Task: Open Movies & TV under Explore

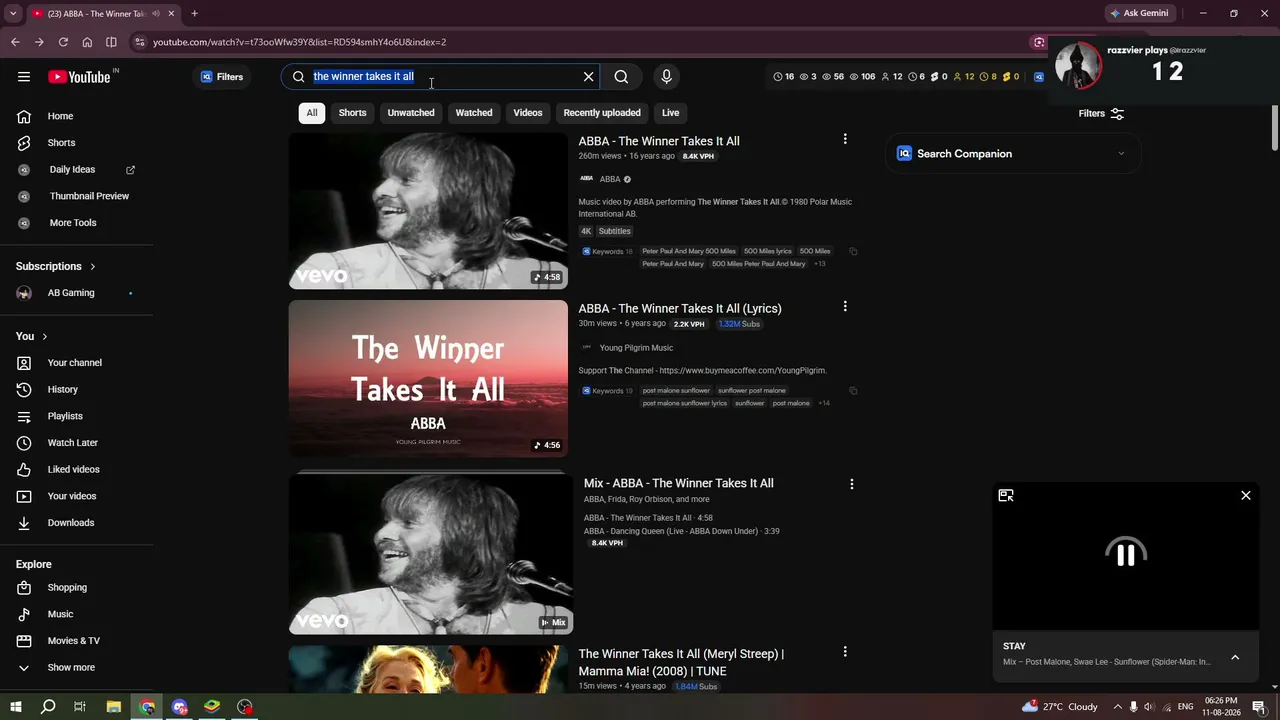Action: [x=78, y=641]
